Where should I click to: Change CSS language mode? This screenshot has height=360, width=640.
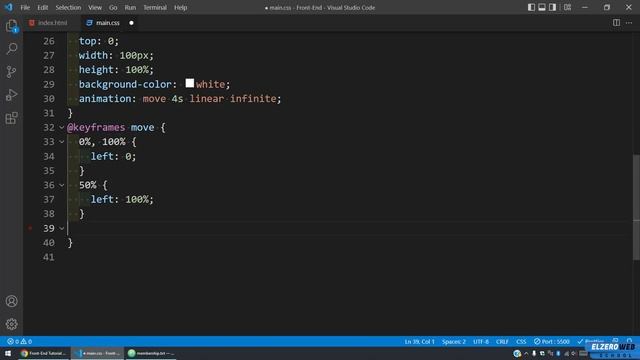pyautogui.click(x=521, y=341)
